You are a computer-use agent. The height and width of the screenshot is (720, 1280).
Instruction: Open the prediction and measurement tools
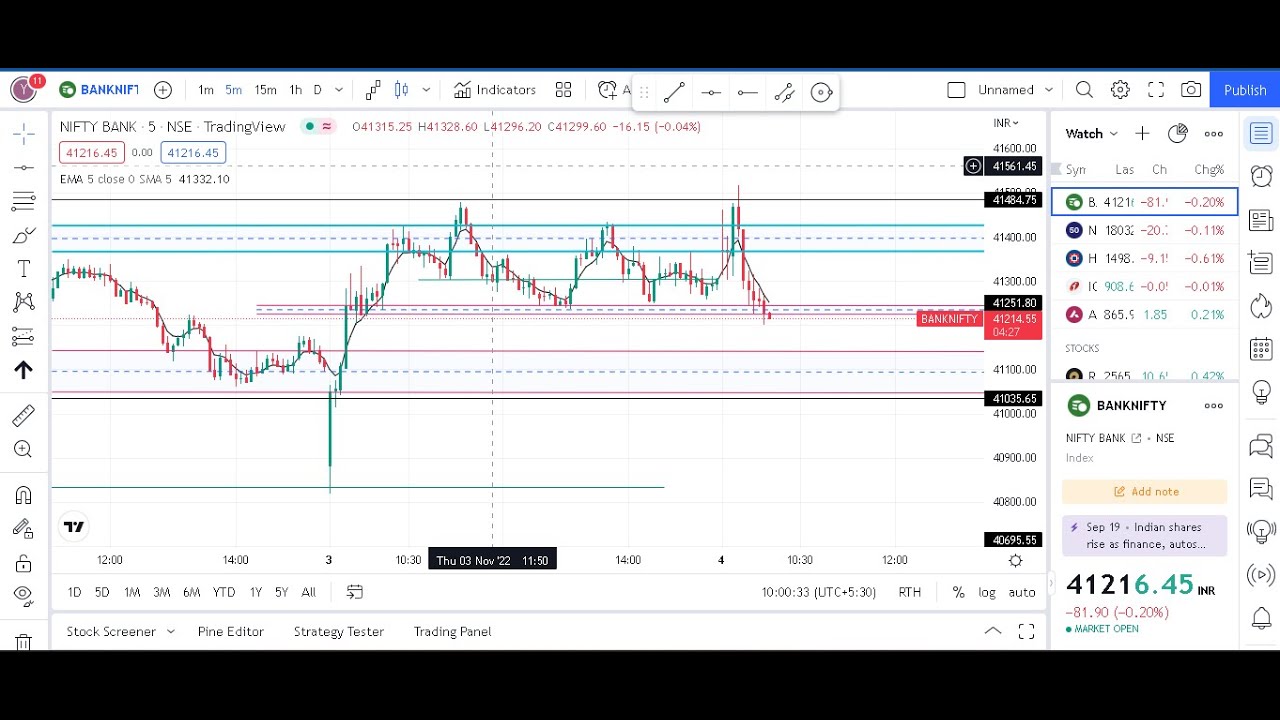[24, 336]
